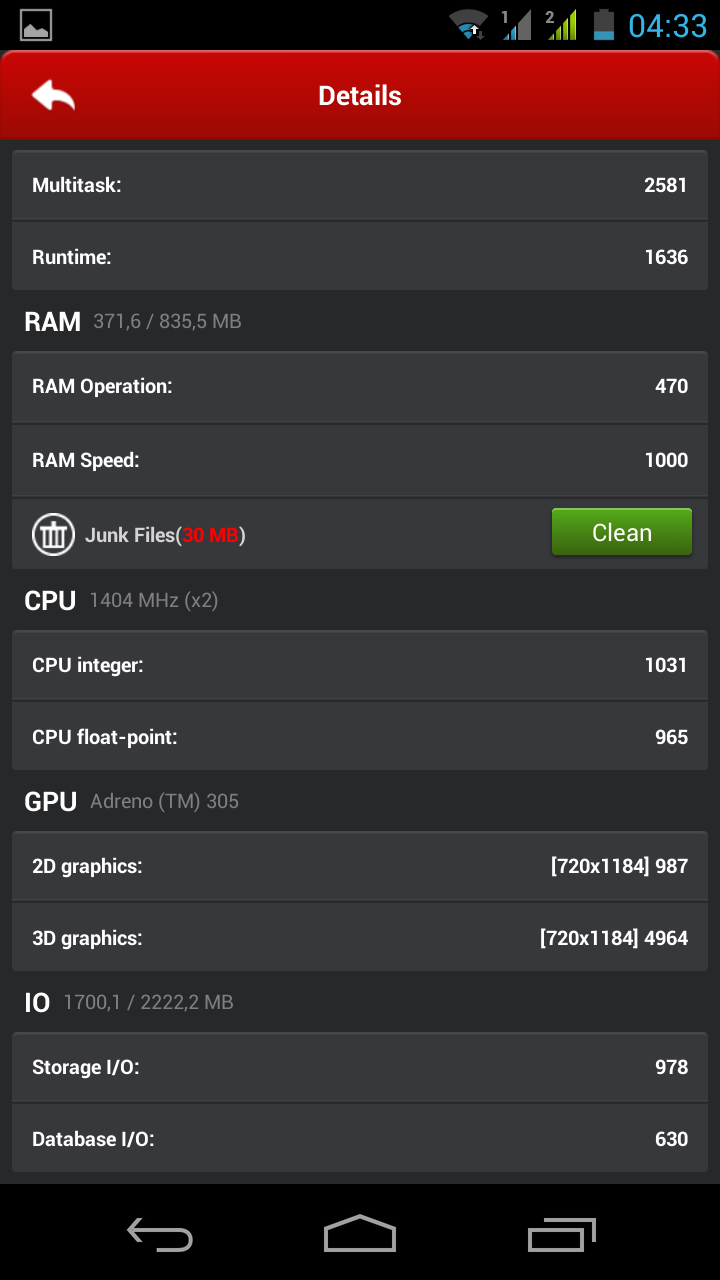Select the Database I/O score row
This screenshot has height=1280, width=720.
pyautogui.click(x=360, y=1139)
